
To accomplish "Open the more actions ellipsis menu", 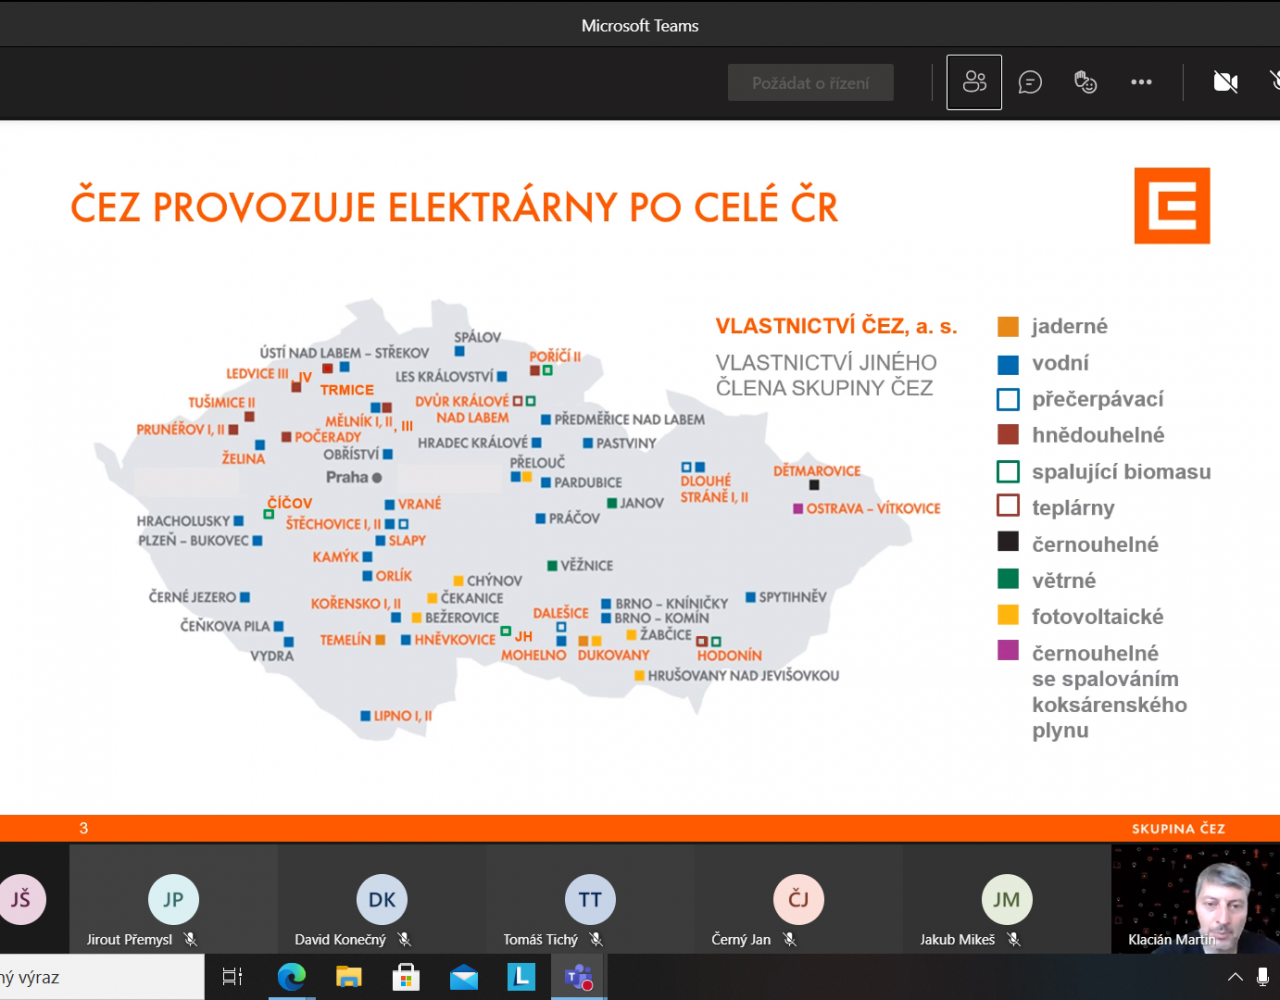I will [x=1141, y=82].
